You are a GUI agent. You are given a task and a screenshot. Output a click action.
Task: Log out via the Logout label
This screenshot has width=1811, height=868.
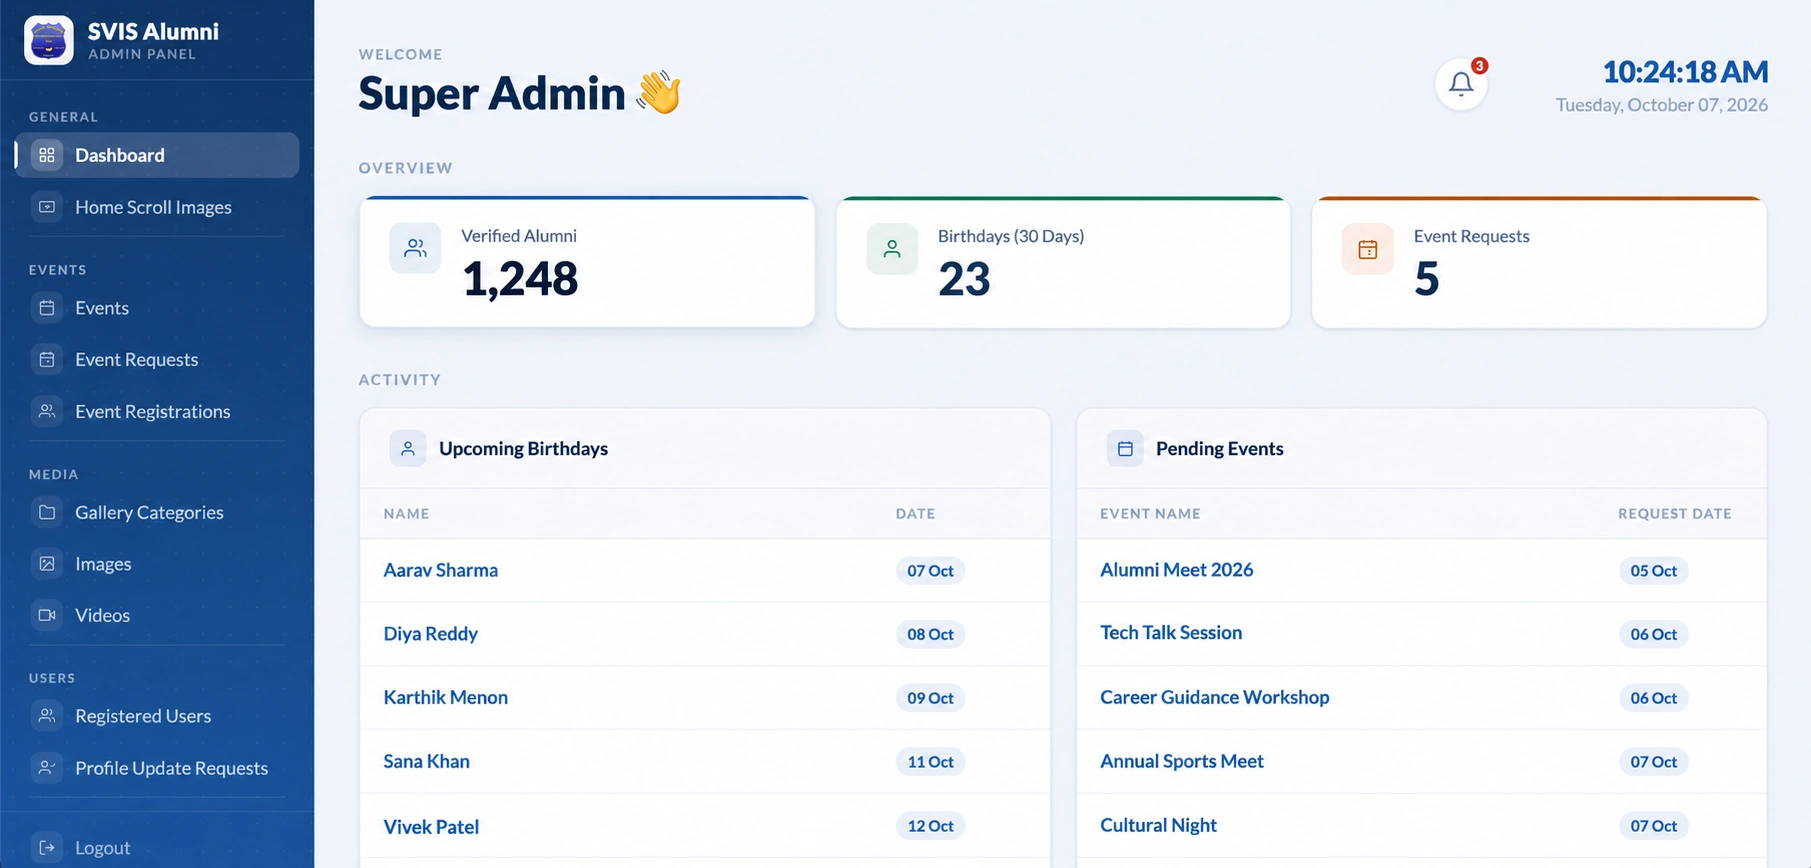click(103, 848)
